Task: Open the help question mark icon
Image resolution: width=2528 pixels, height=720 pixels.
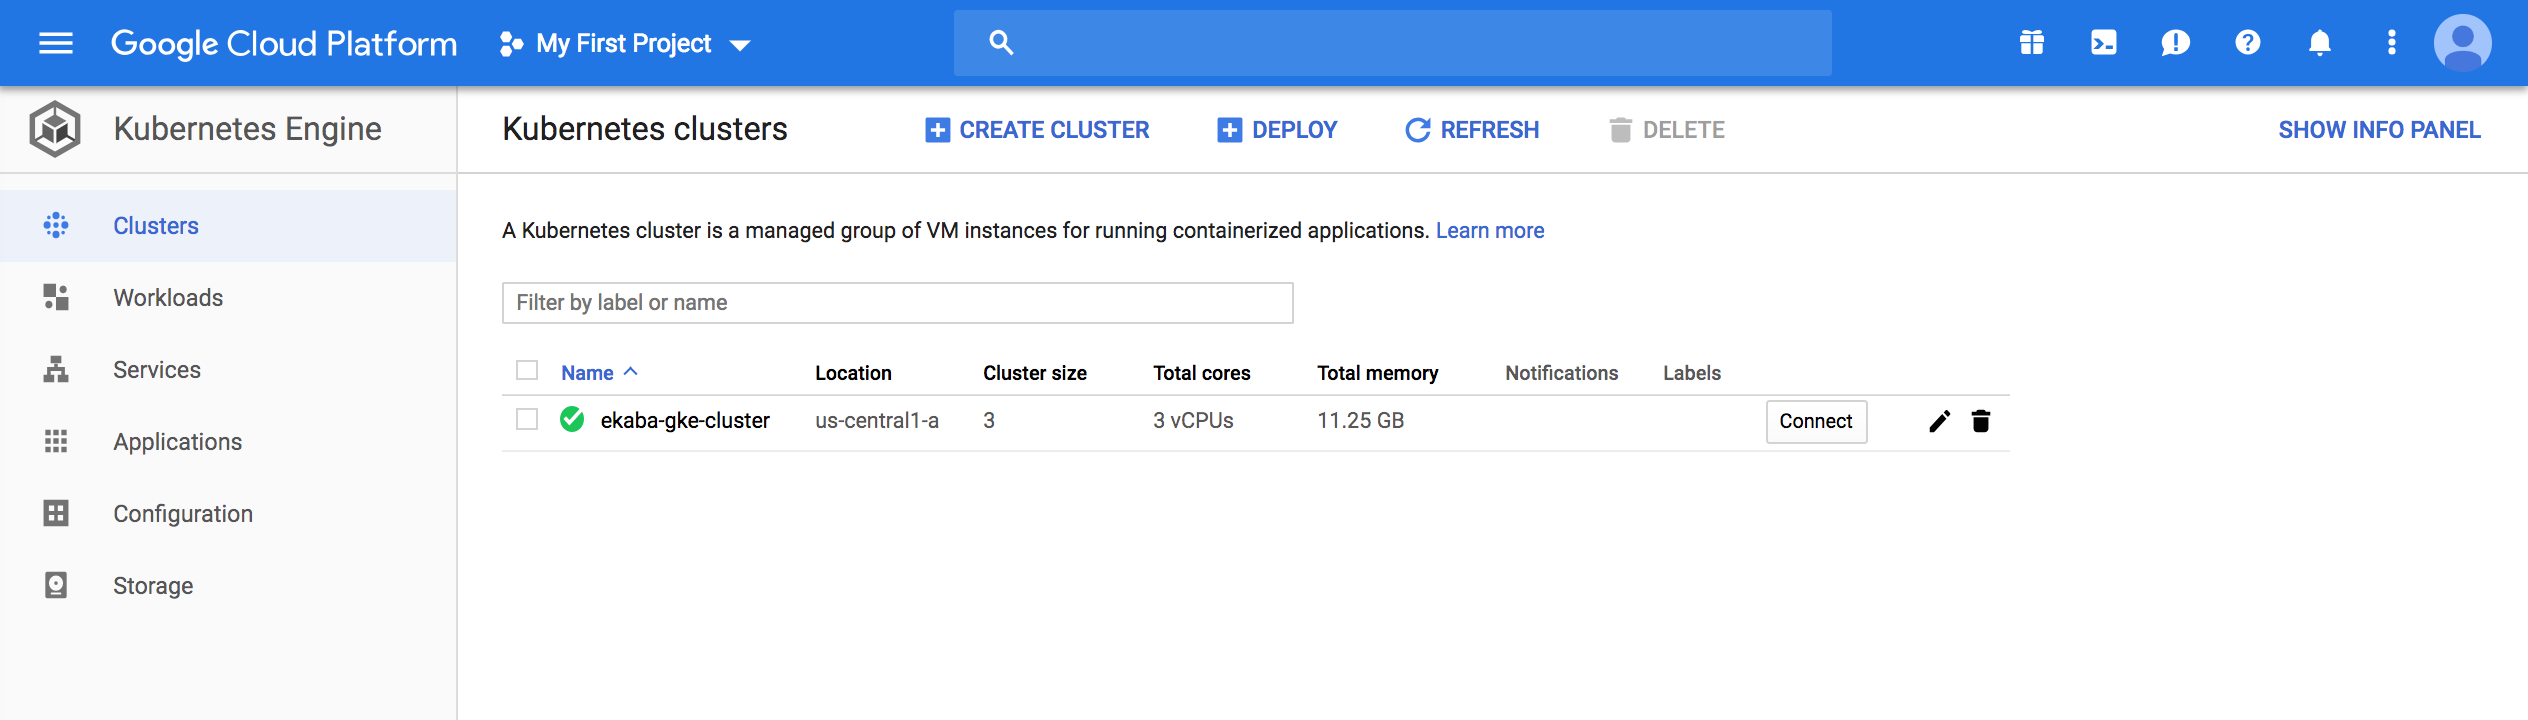Action: (x=2247, y=43)
